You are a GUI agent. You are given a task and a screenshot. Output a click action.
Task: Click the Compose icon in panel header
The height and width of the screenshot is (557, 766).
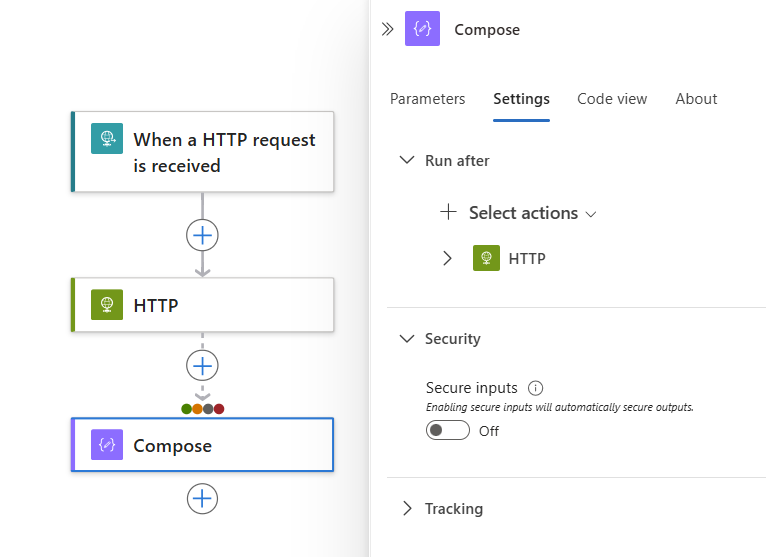(422, 29)
